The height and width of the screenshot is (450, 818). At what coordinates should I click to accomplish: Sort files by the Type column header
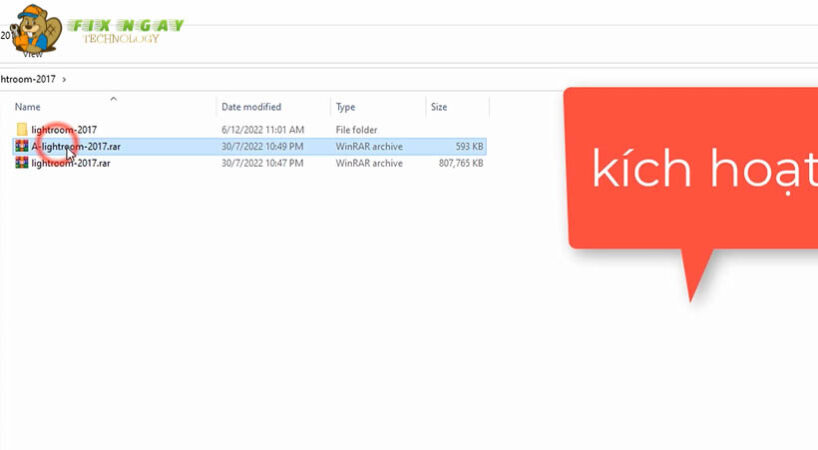point(346,107)
